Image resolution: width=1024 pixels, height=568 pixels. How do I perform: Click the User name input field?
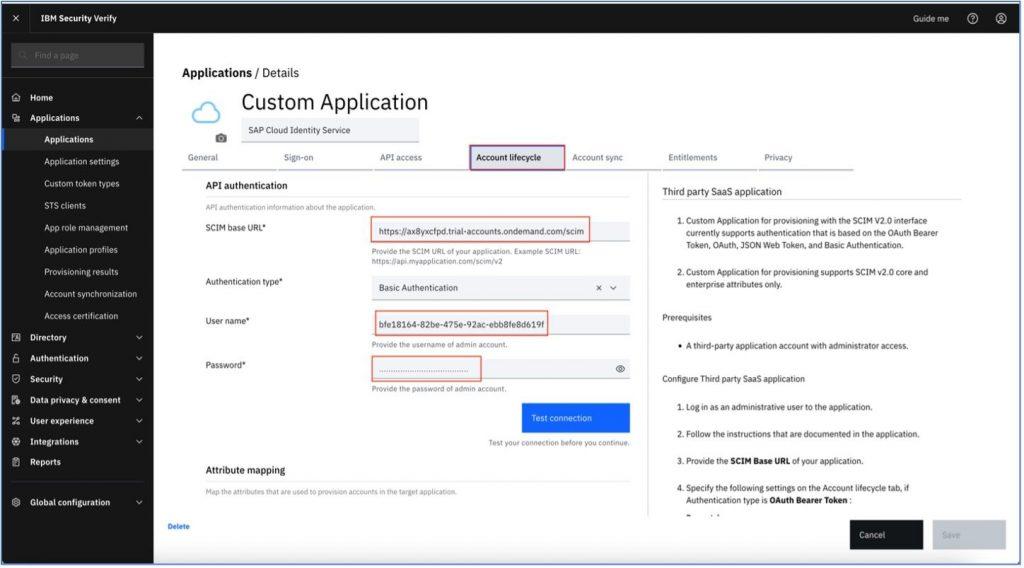point(501,324)
